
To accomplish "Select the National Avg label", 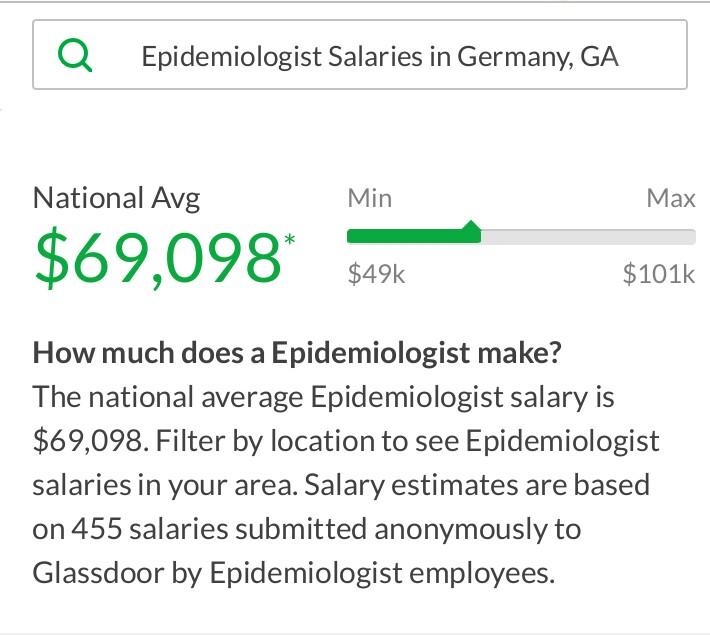I will [x=117, y=198].
